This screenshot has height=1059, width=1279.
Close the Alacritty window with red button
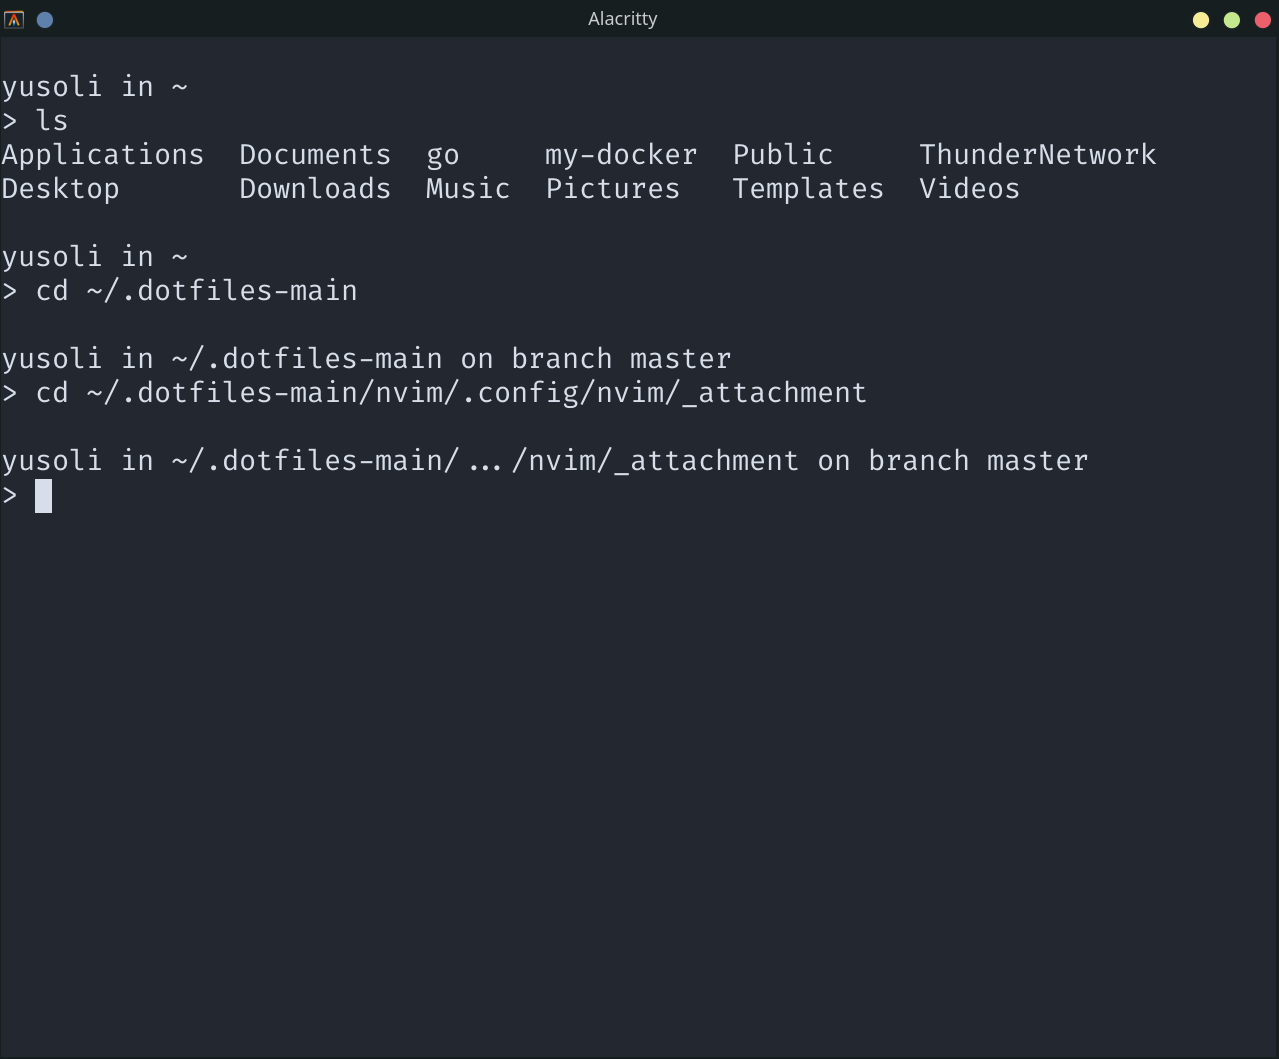[1263, 20]
